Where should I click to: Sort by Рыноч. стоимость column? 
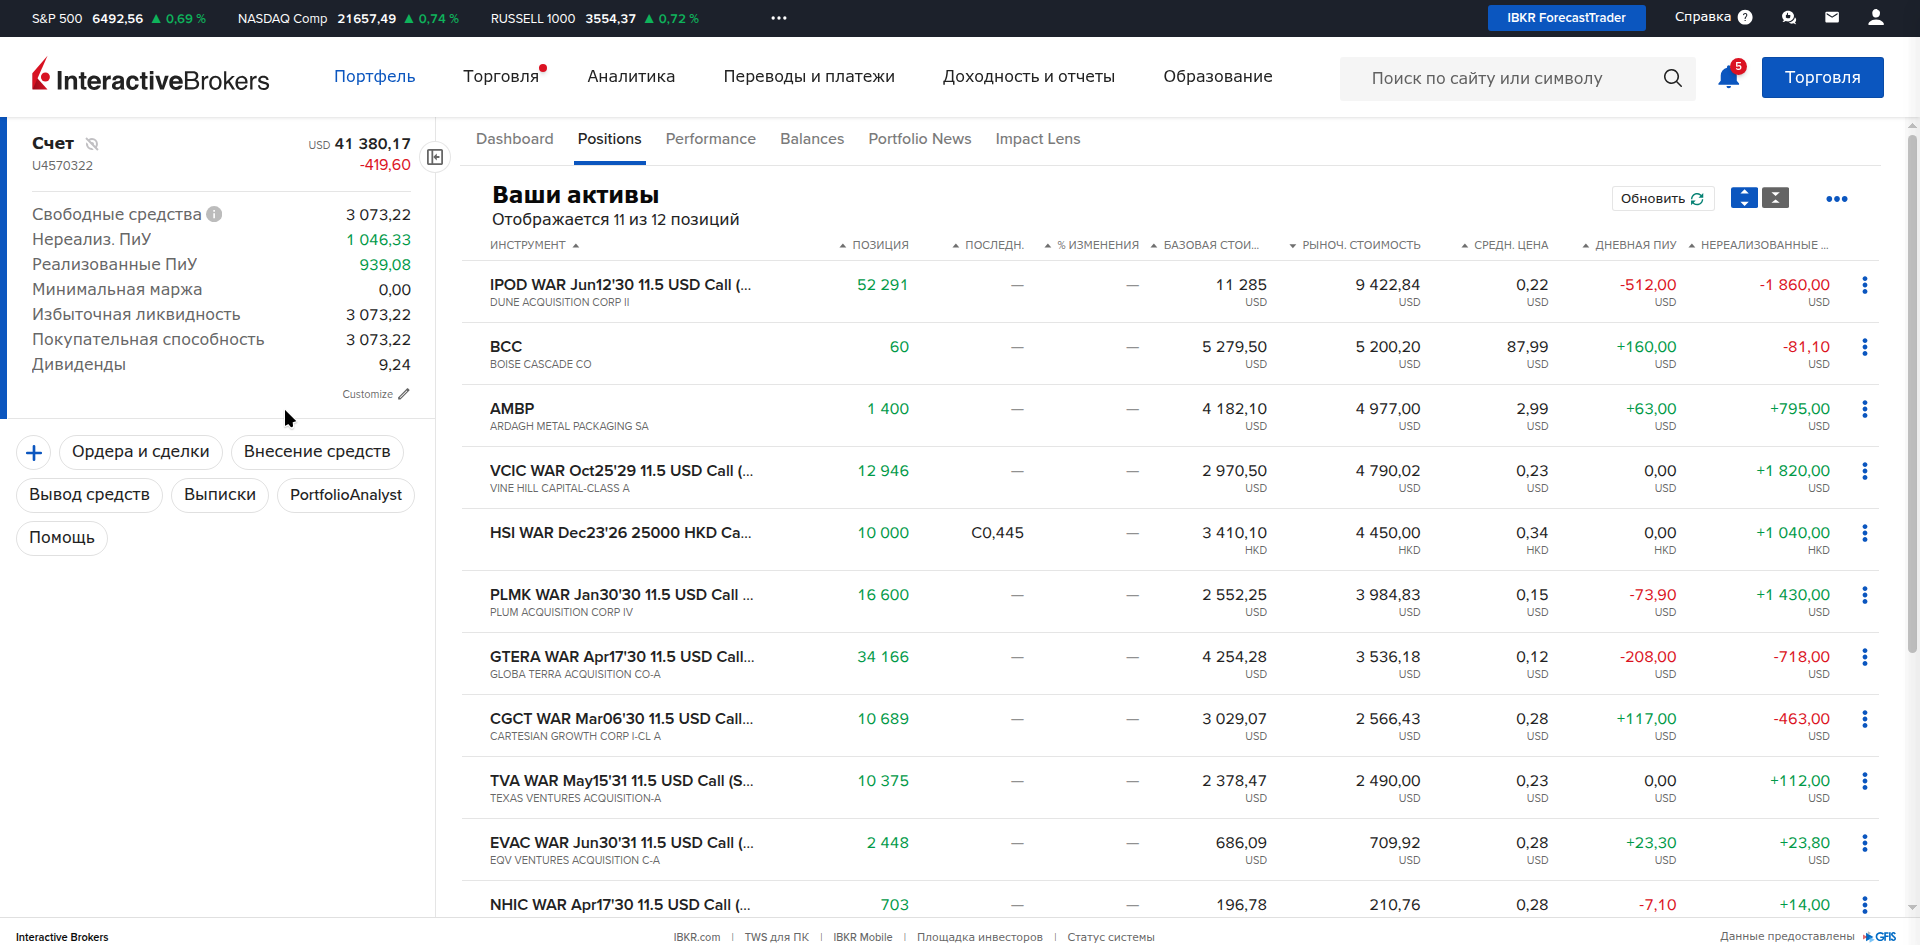pos(1355,245)
